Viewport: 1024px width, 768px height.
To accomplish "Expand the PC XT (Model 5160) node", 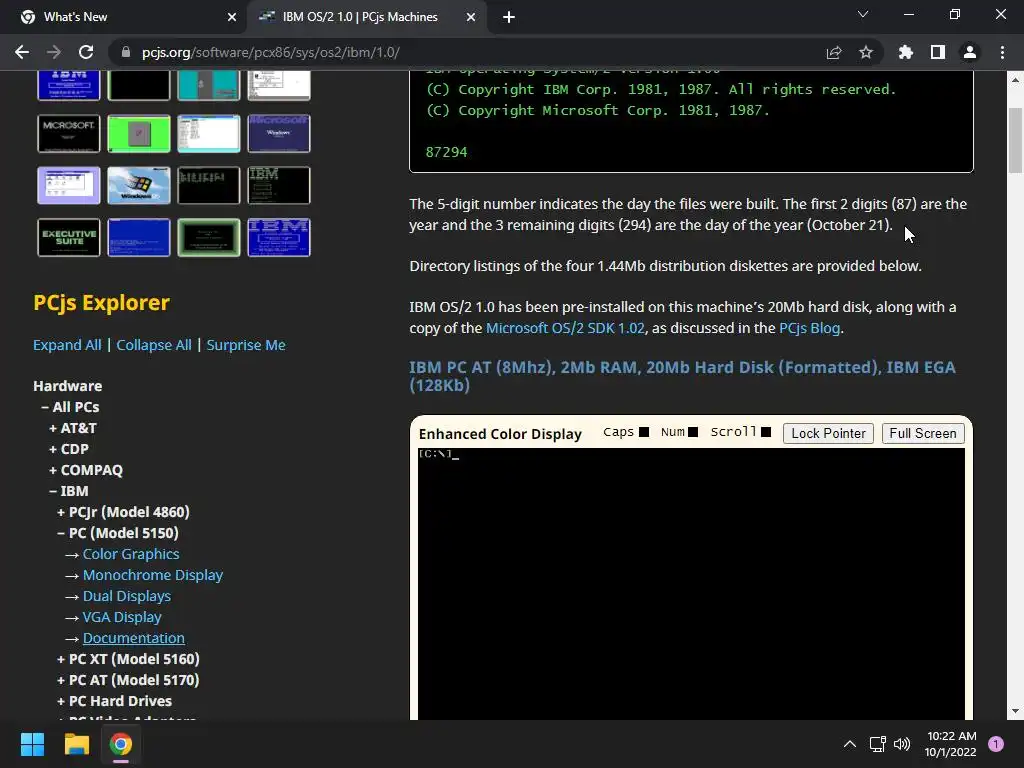I will (x=128, y=659).
